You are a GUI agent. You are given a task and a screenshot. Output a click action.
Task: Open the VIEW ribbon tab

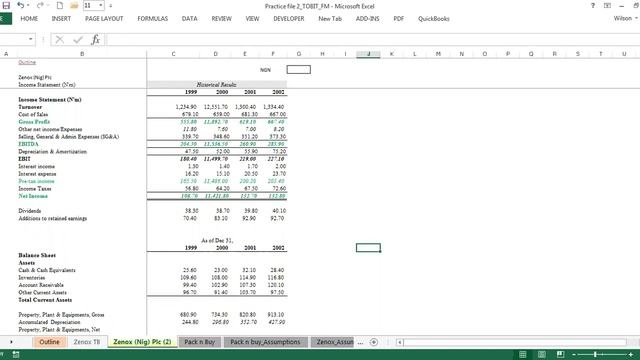[252, 19]
